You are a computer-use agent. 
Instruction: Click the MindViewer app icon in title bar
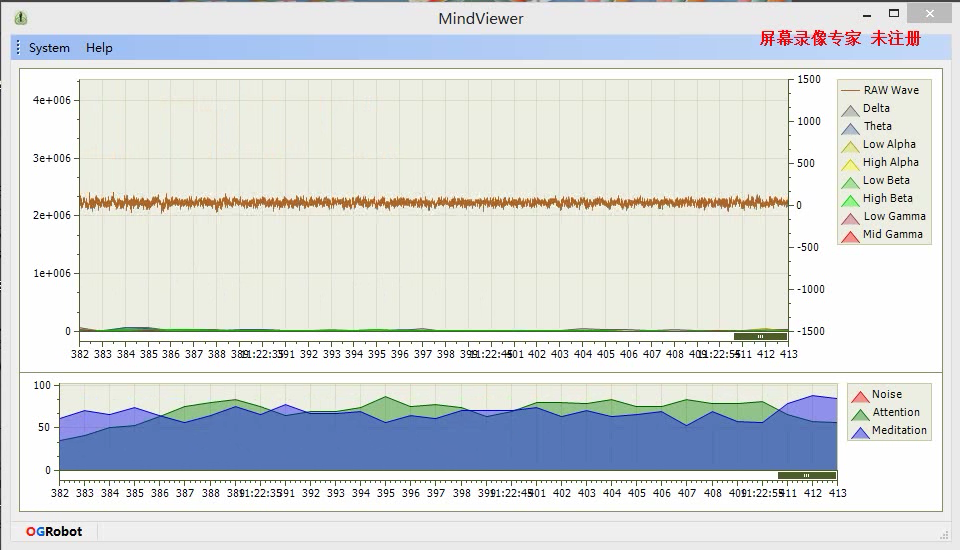[21, 18]
